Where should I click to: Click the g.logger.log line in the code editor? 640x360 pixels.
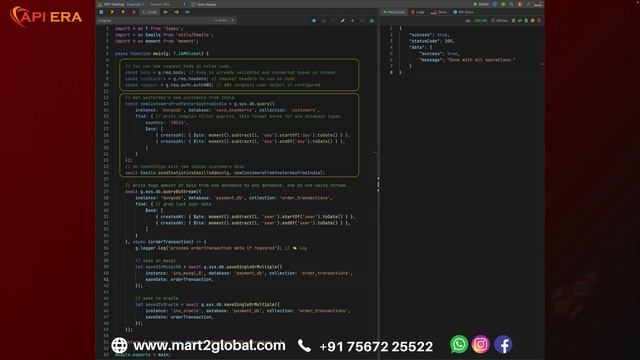click(x=221, y=248)
